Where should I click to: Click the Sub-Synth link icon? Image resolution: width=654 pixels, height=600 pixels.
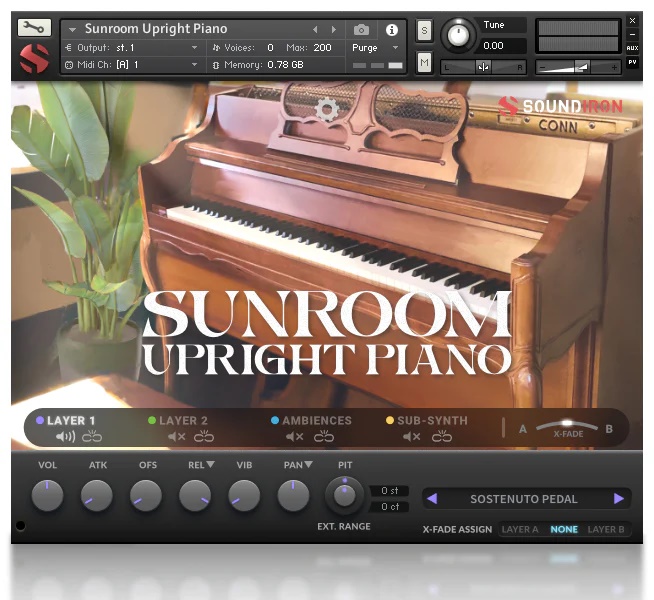(442, 436)
